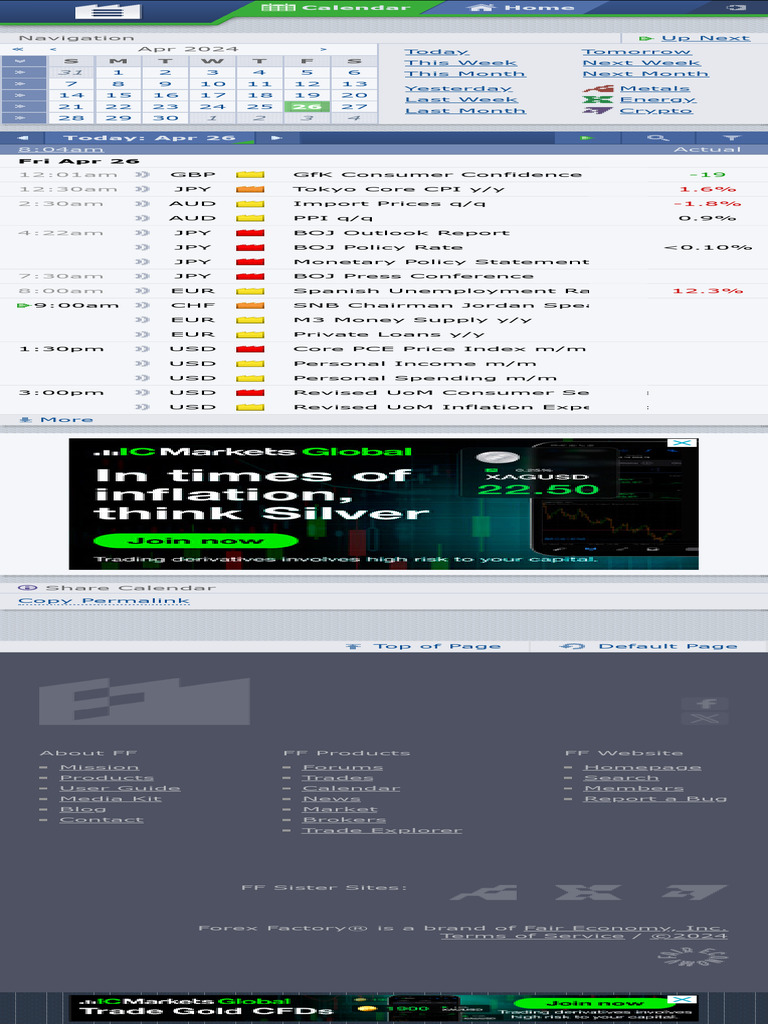Click the Forex Factory logo in header
768x1024 pixels.
point(108,11)
